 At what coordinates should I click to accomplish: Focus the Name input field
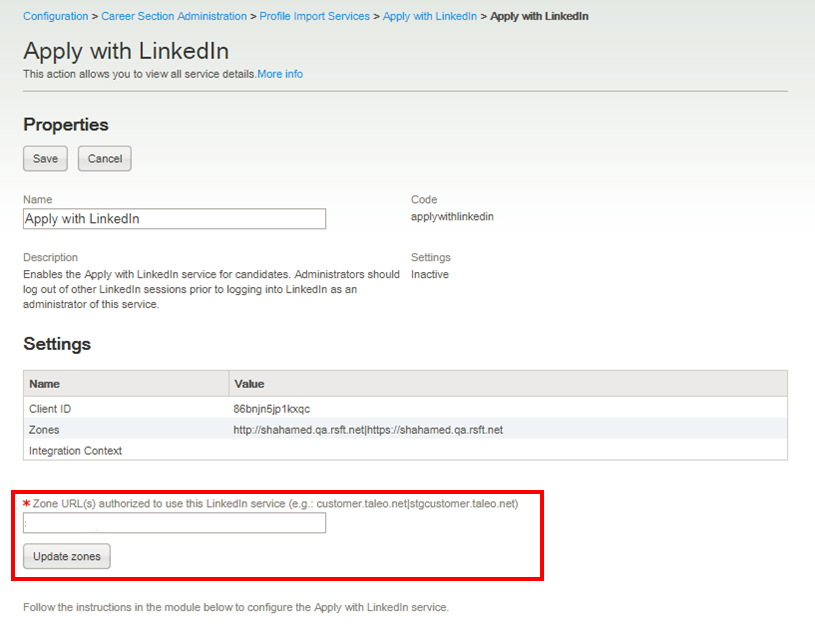point(174,219)
